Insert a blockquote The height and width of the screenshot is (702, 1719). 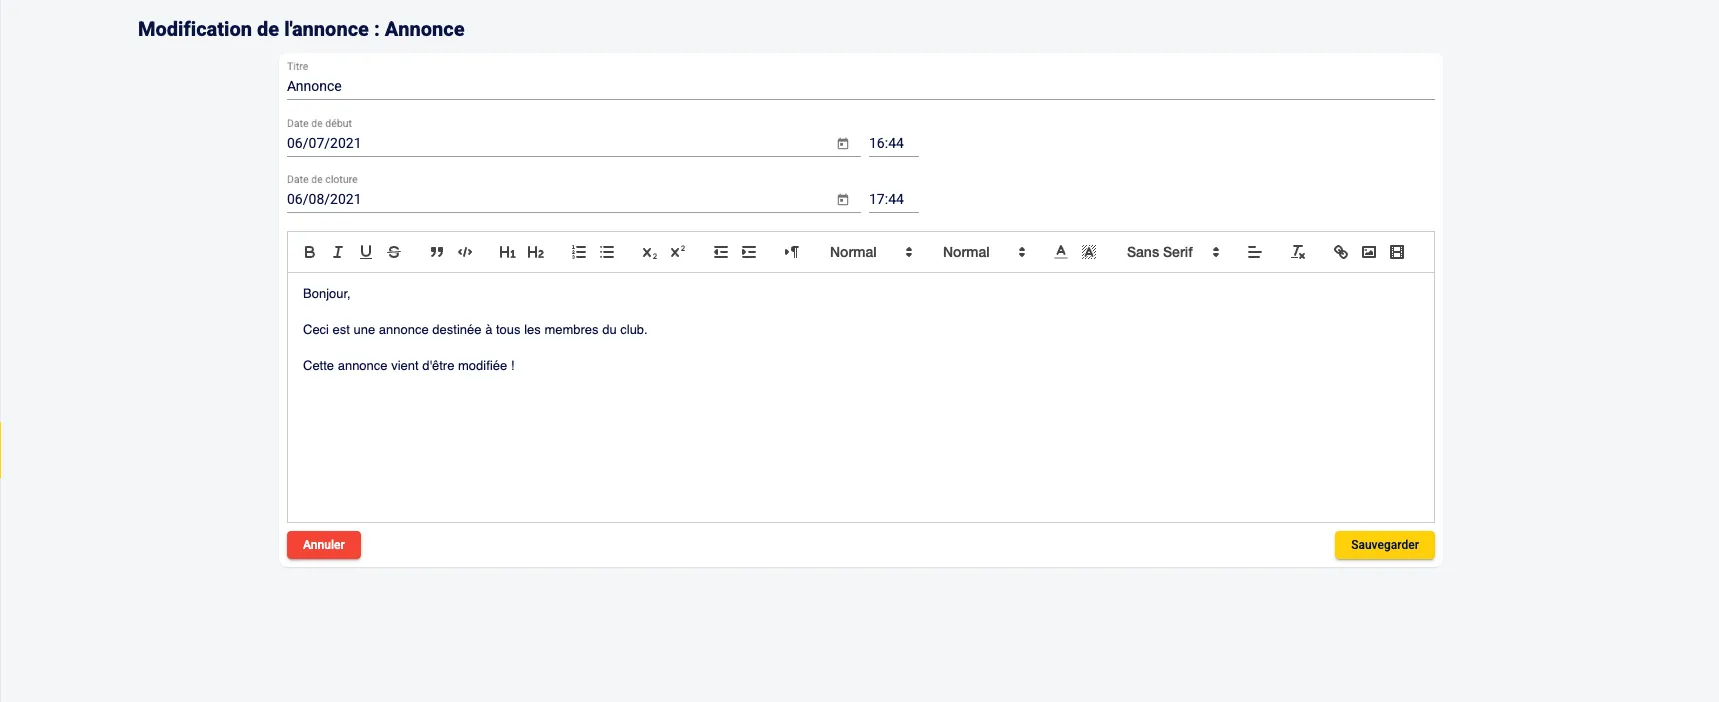click(437, 252)
